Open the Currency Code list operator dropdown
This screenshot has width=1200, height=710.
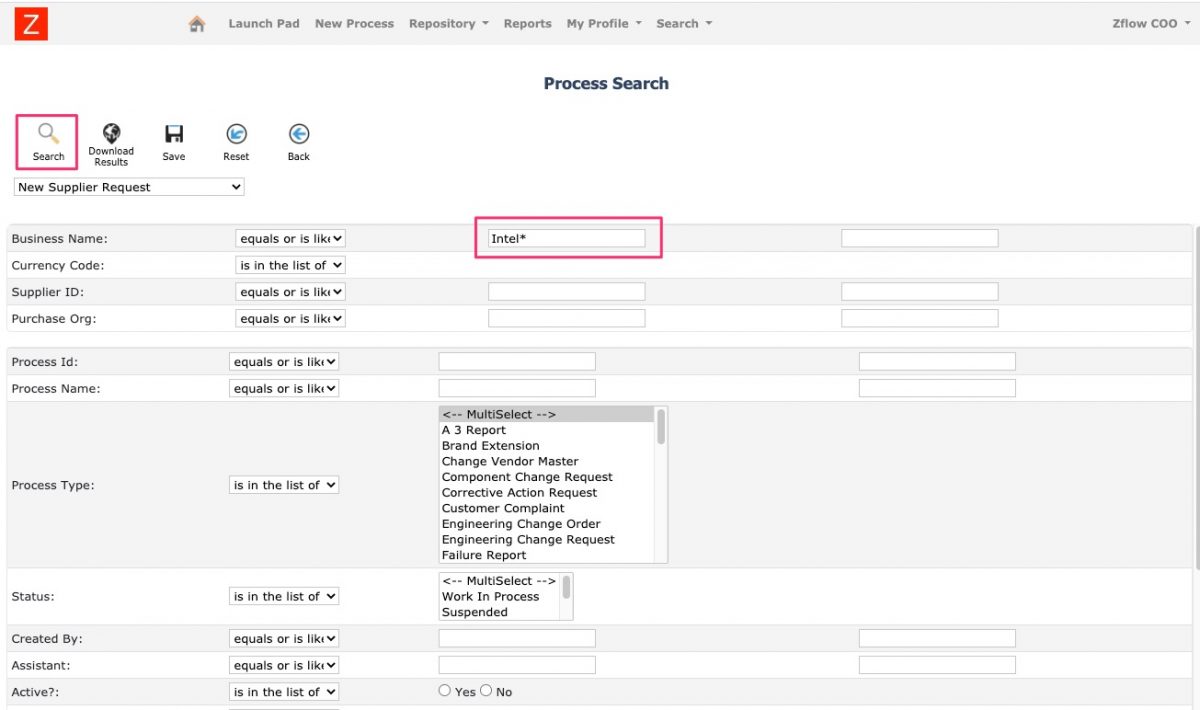point(290,264)
